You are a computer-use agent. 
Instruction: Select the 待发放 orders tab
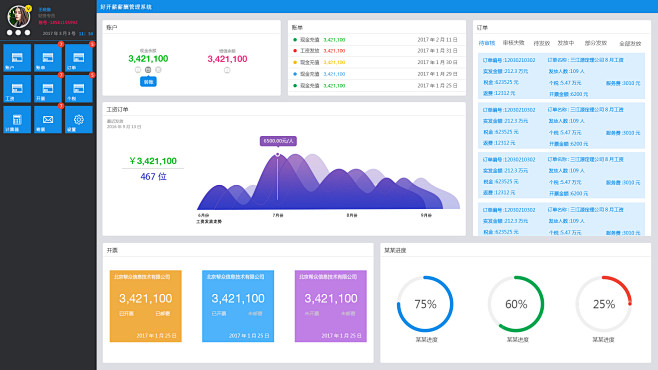click(542, 43)
